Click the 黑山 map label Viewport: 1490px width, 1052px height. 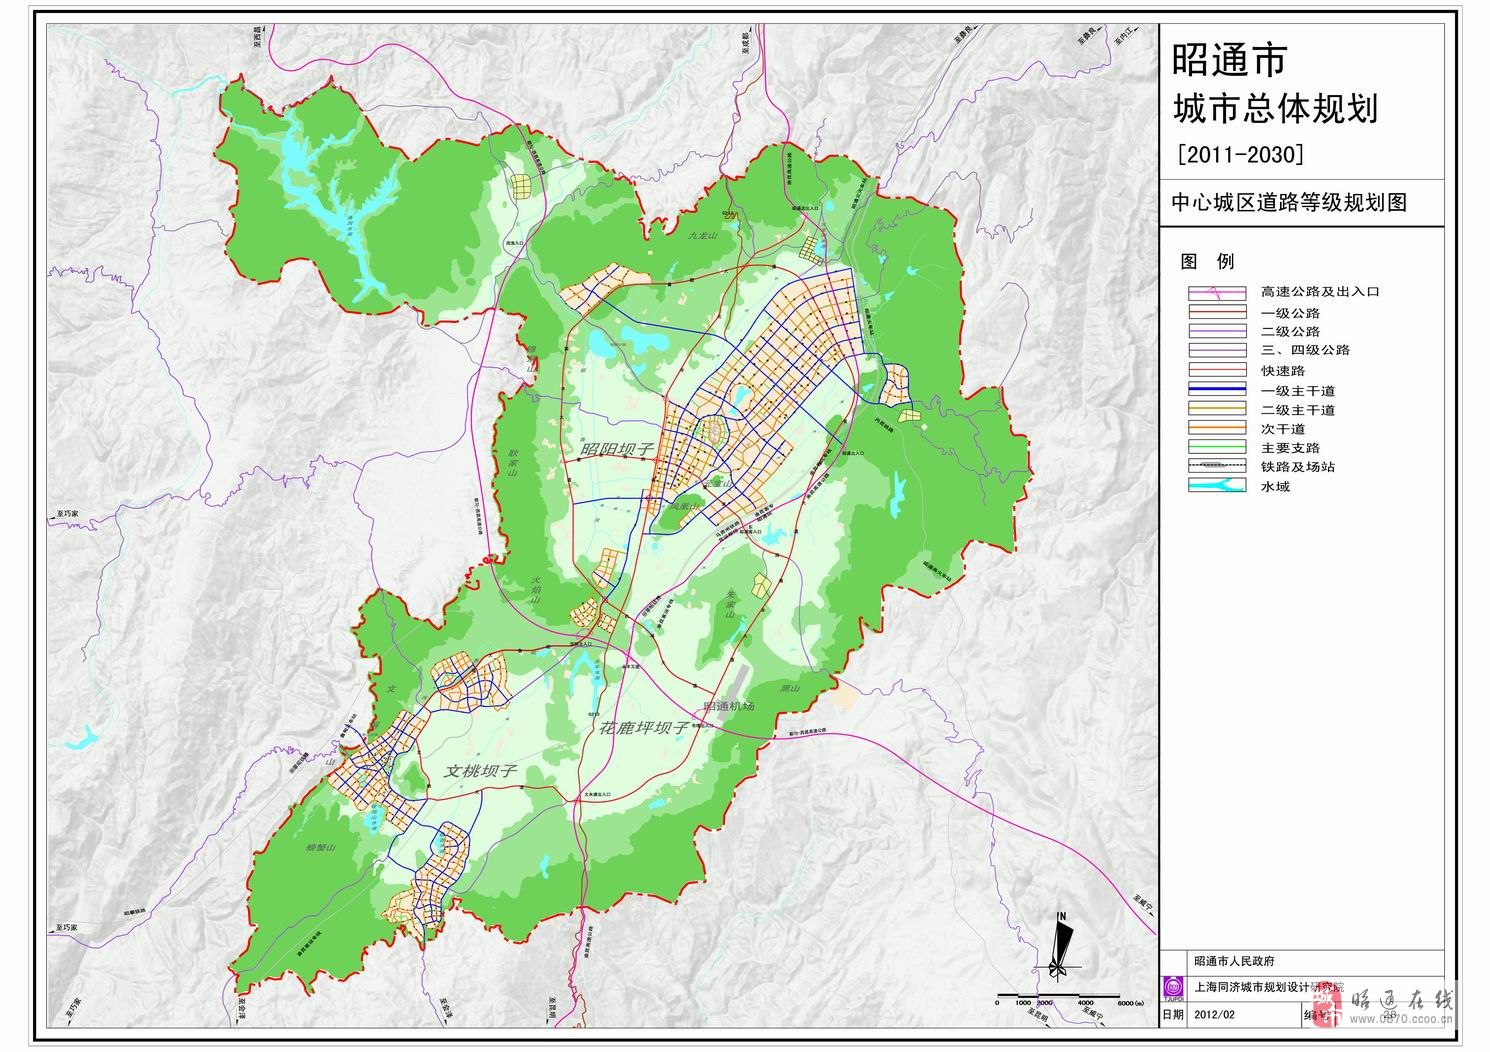(790, 688)
